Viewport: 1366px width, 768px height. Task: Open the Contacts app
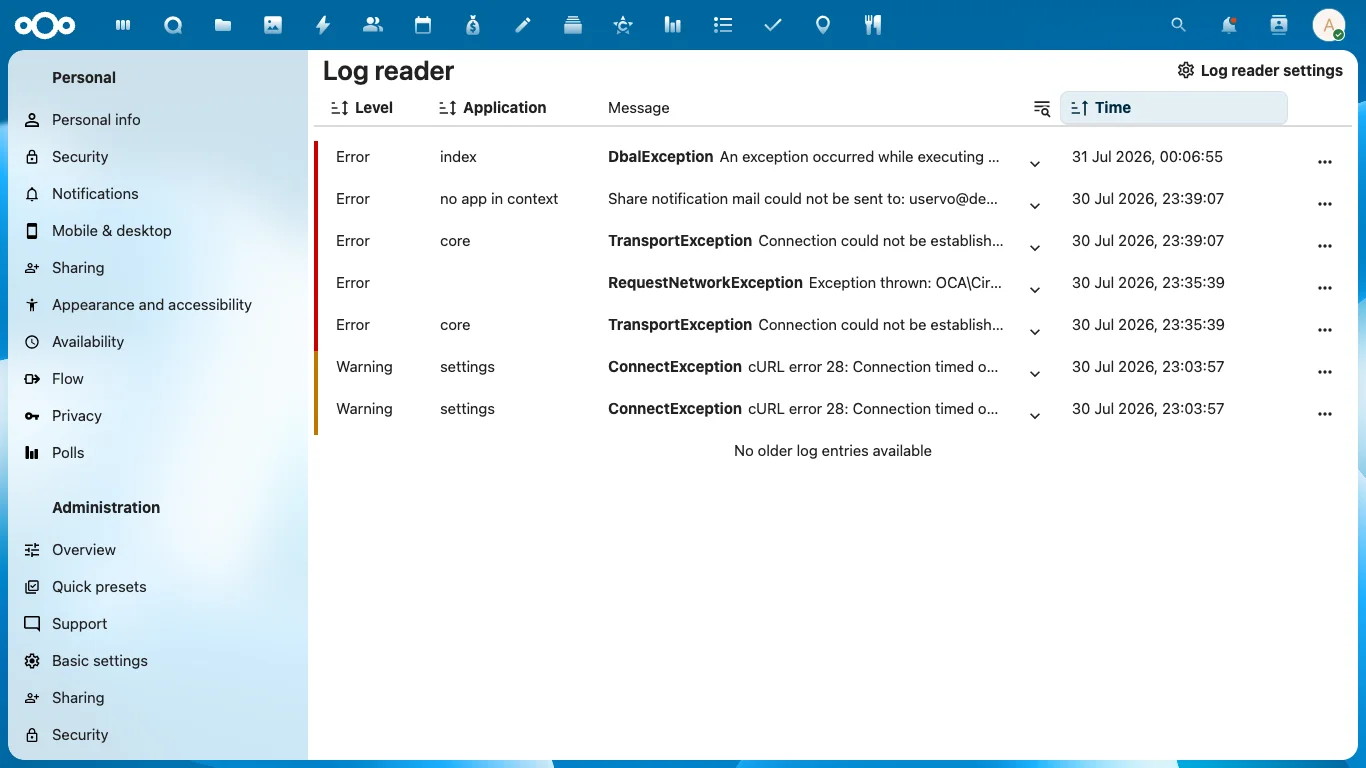373,26
